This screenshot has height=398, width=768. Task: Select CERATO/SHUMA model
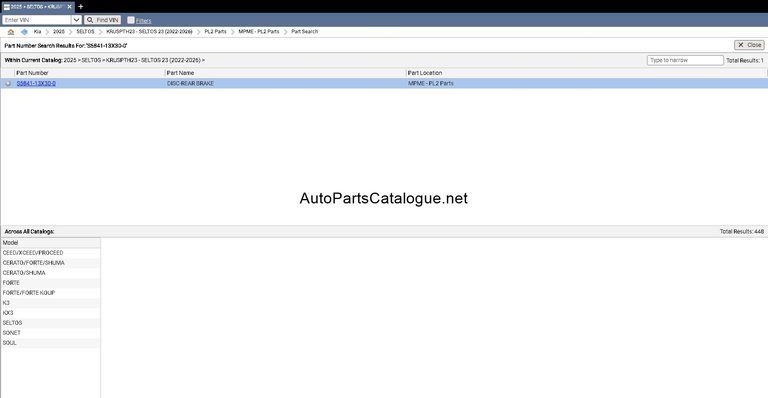50,273
